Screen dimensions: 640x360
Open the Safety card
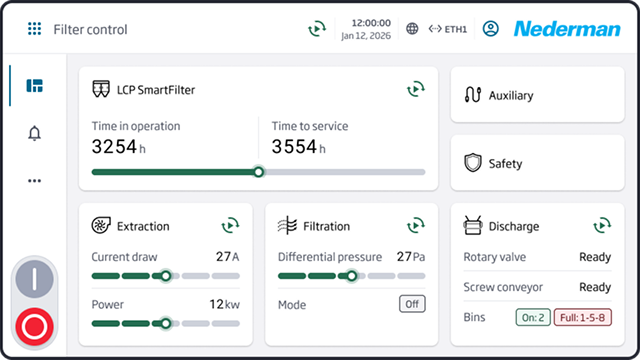pyautogui.click(x=538, y=163)
